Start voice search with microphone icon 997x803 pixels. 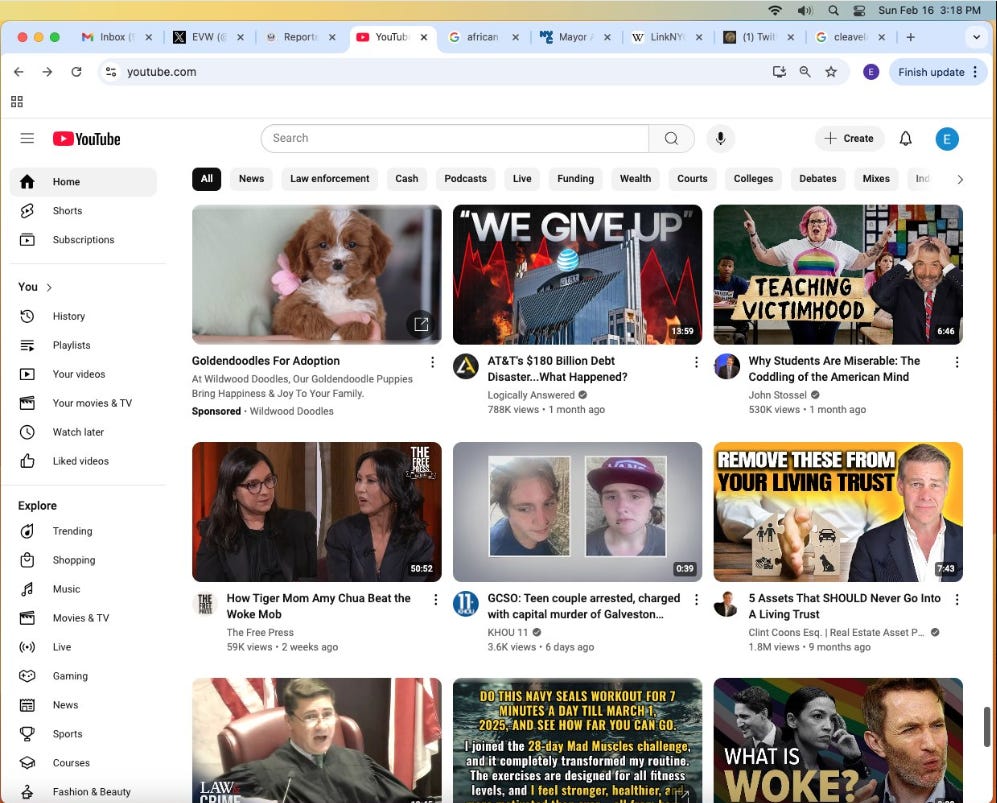tap(720, 138)
